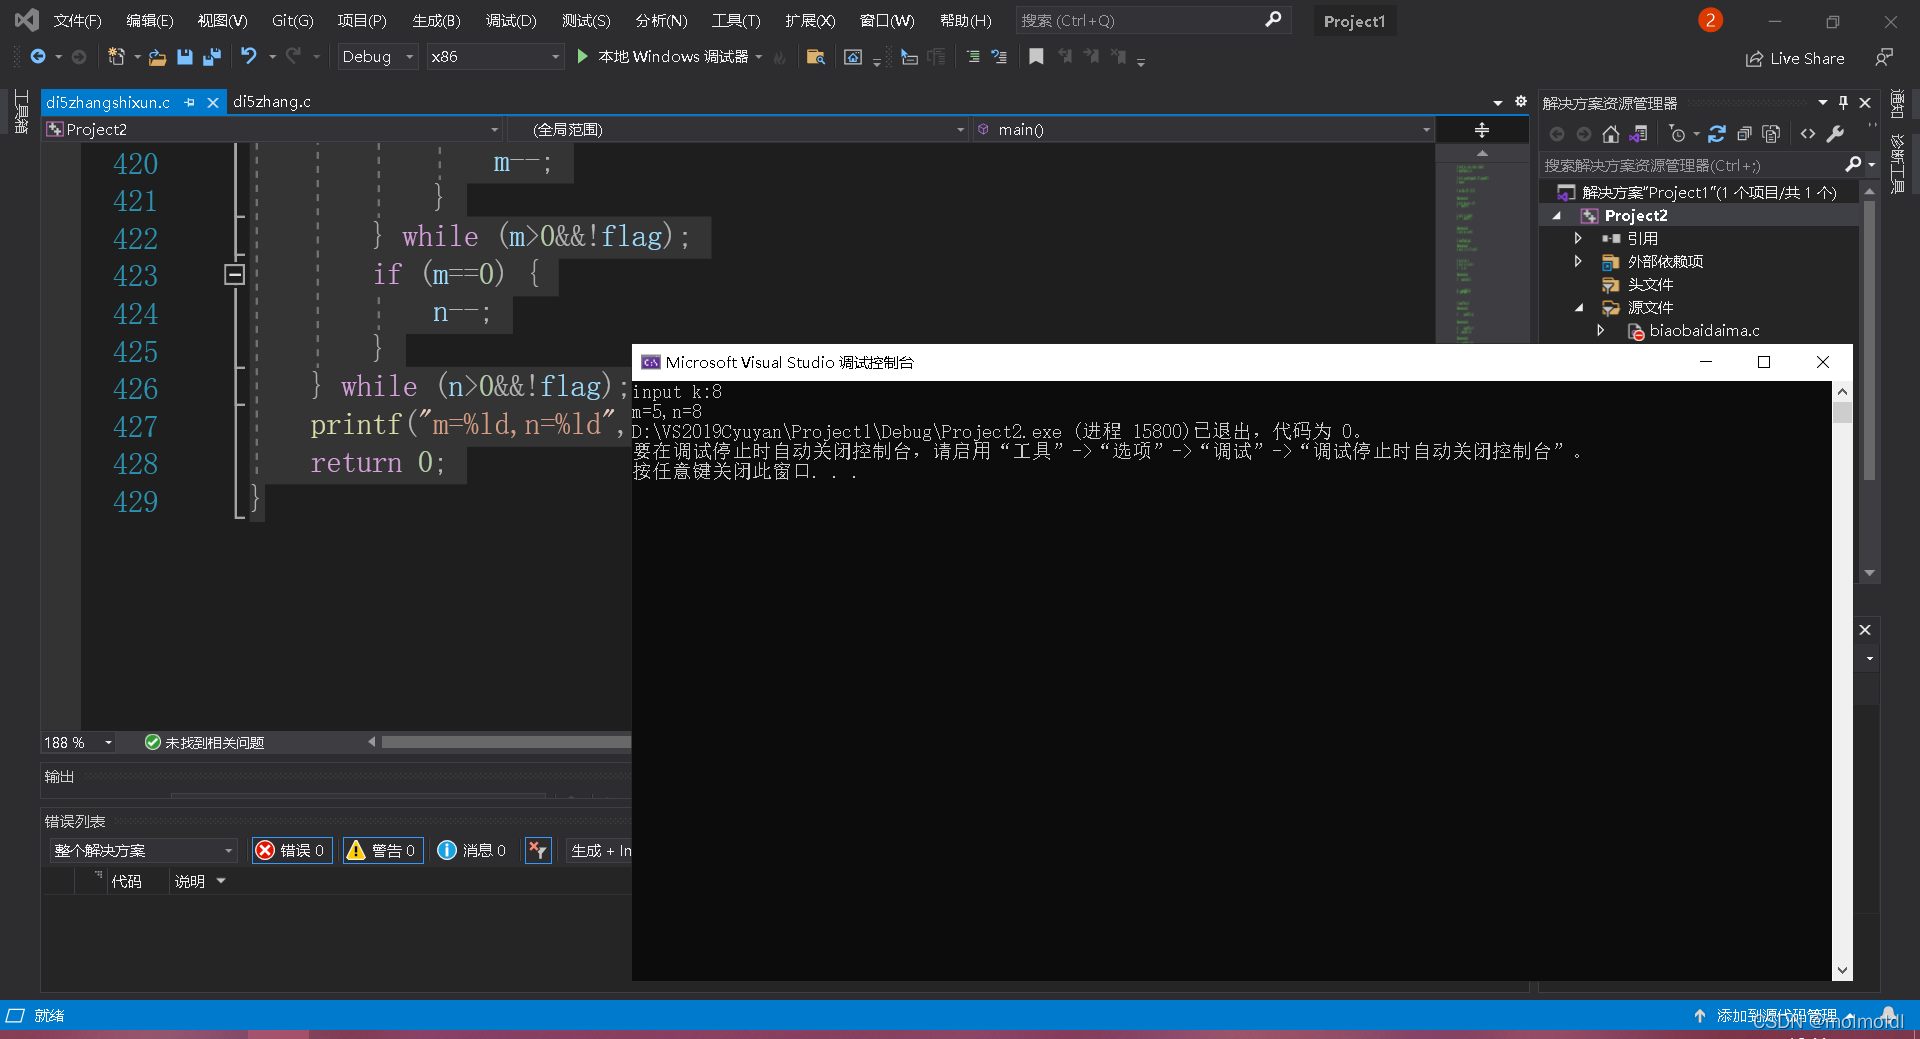Click the Uncomment selected lines icon
The width and height of the screenshot is (1920, 1039).
point(998,57)
